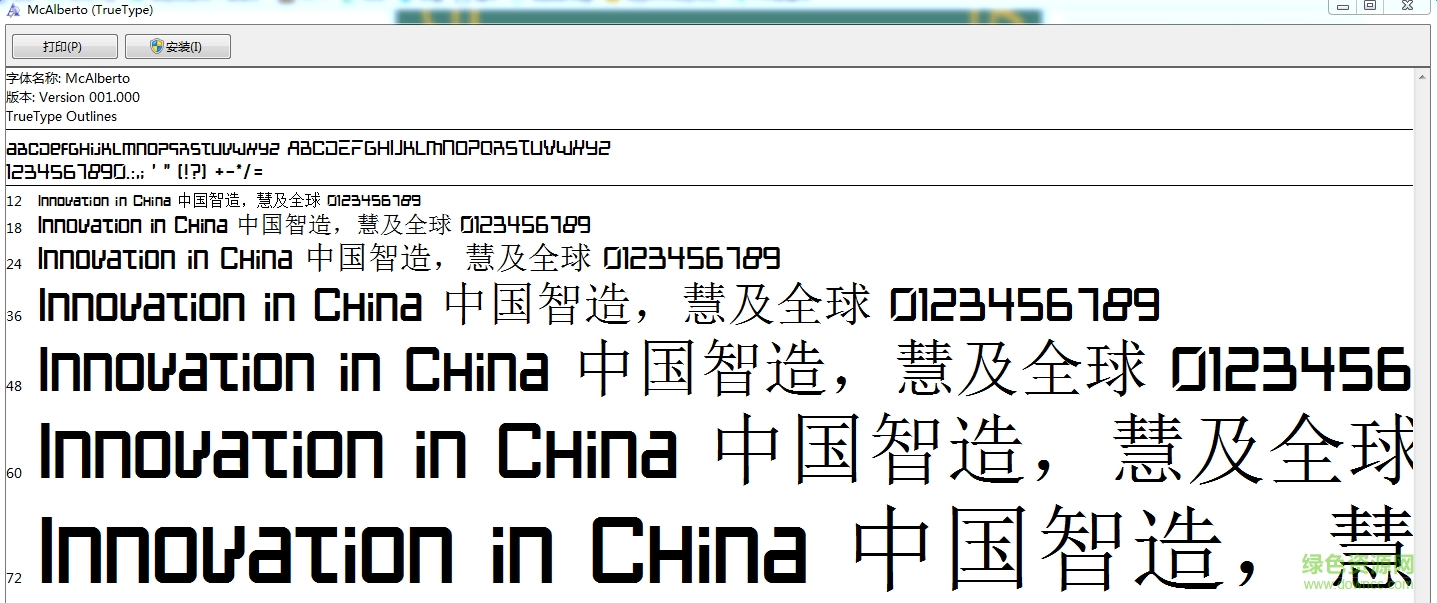Image resolution: width=1437 pixels, height=603 pixels.
Task: Click the 安装(I) install button
Action: click(178, 46)
